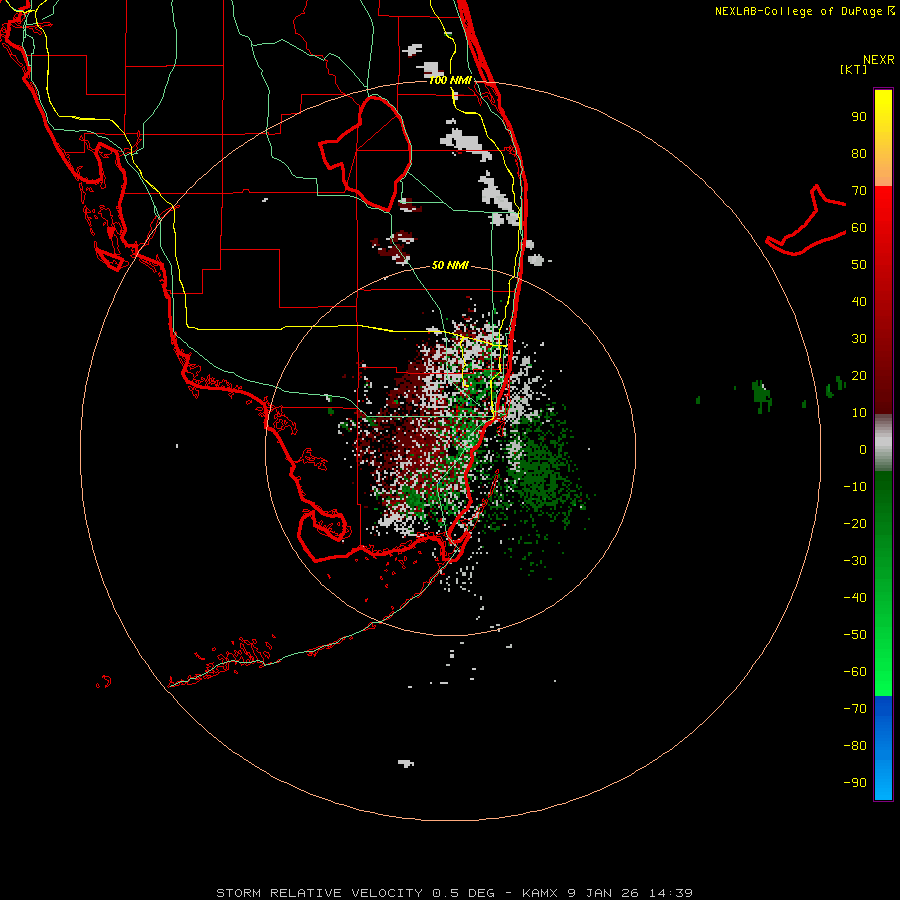Viewport: 900px width, 900px height.
Task: Click the -10 value on the velocity scale
Action: coord(855,487)
